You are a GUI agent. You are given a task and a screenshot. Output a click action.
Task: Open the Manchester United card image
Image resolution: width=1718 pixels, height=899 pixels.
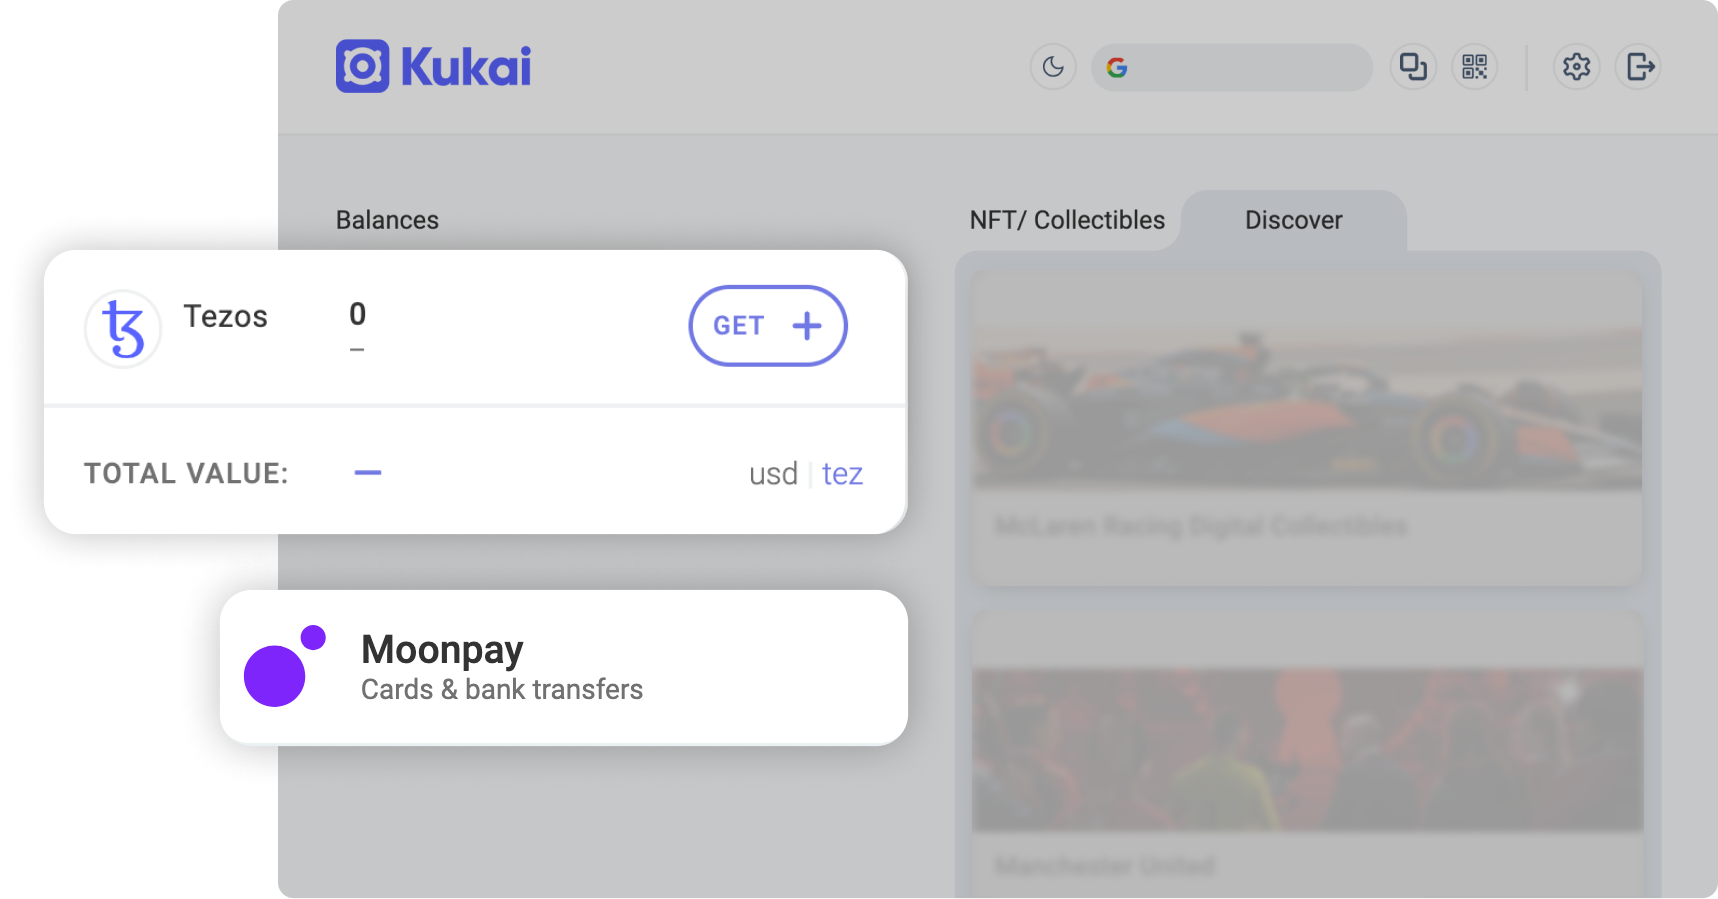point(1306,750)
